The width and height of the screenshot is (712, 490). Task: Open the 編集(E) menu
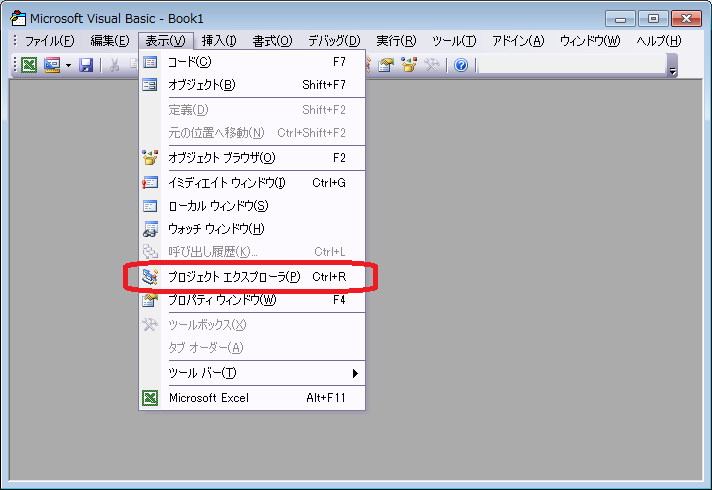(x=109, y=41)
